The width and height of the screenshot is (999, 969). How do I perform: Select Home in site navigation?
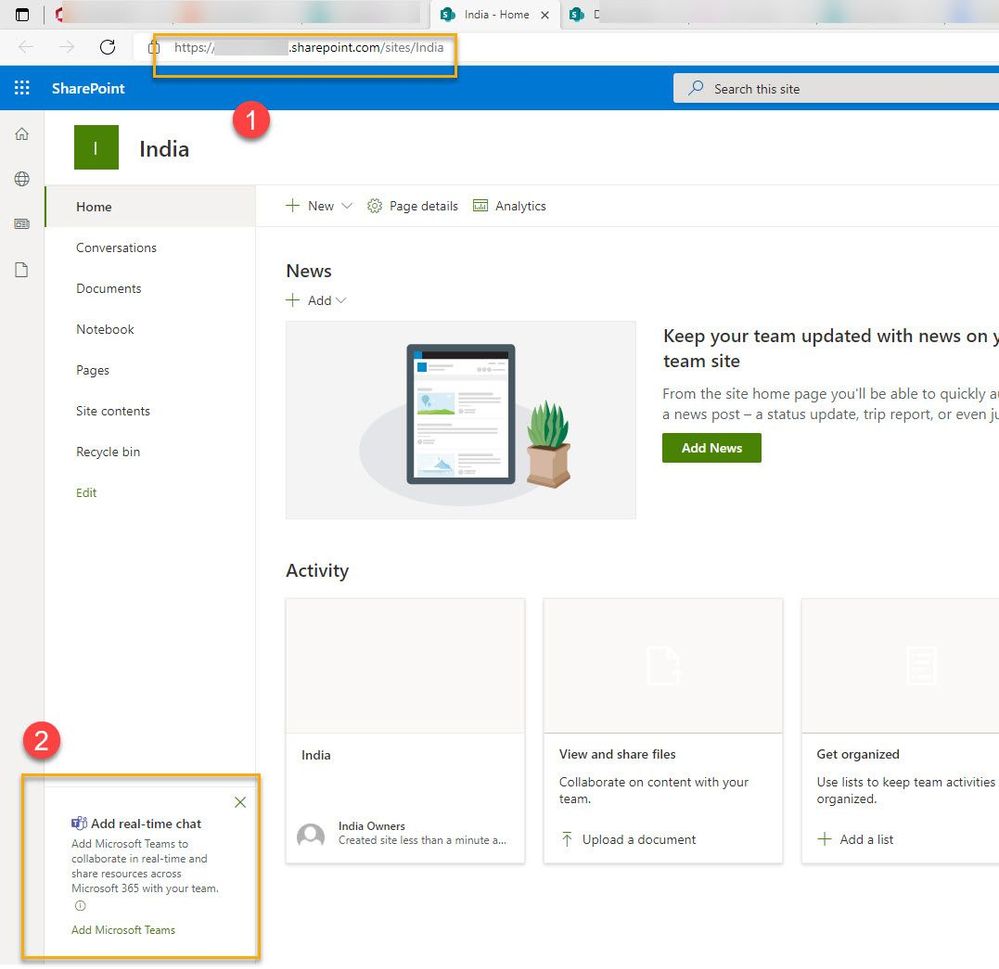click(x=150, y=206)
